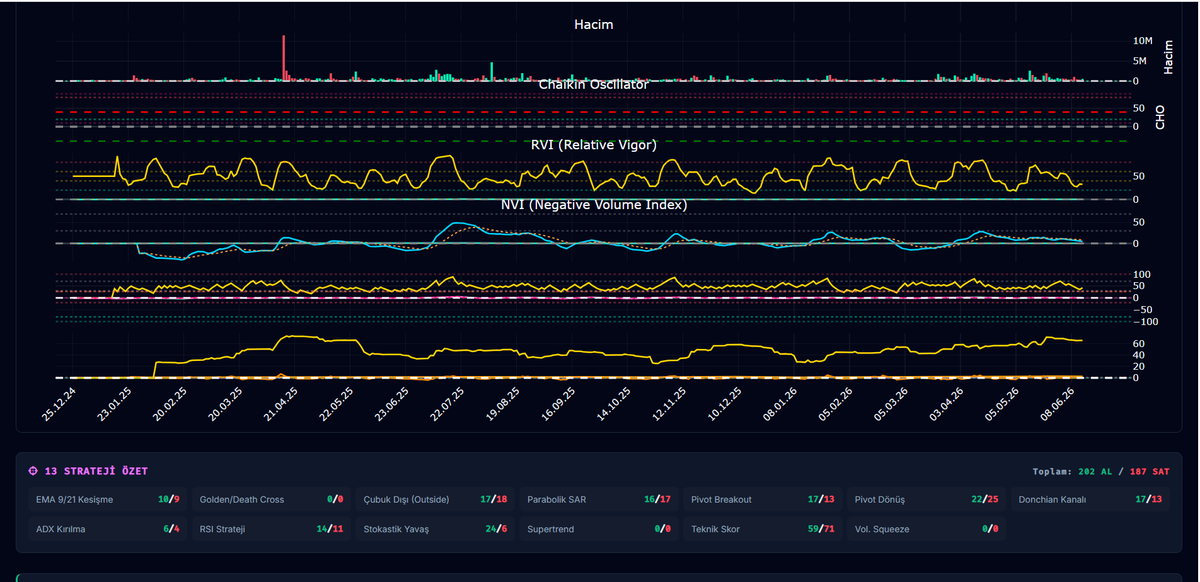
Task: Click the 16.09.25 date label
Action: (560, 405)
